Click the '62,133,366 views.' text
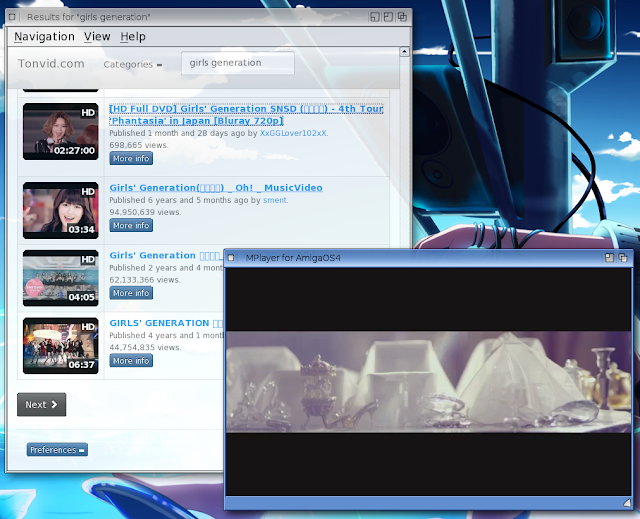Screen dimensions: 640x519 point(145,280)
